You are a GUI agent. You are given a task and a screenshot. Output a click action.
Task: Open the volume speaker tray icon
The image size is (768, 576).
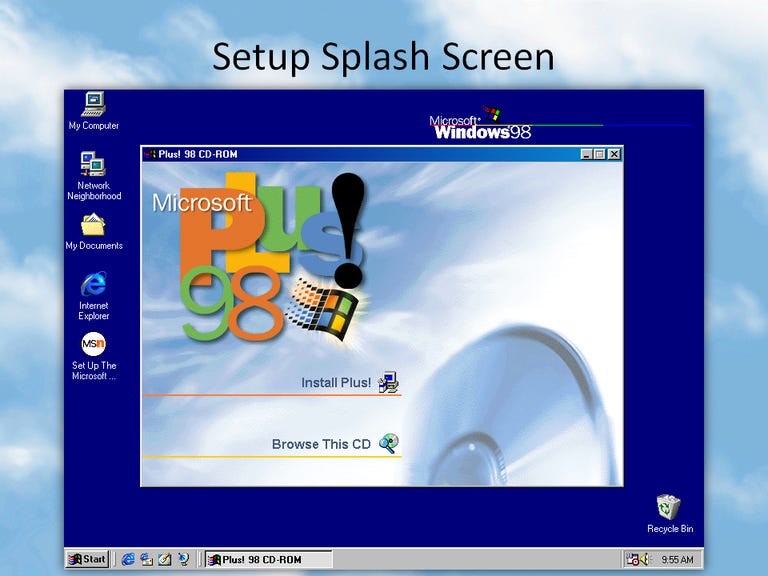[644, 559]
